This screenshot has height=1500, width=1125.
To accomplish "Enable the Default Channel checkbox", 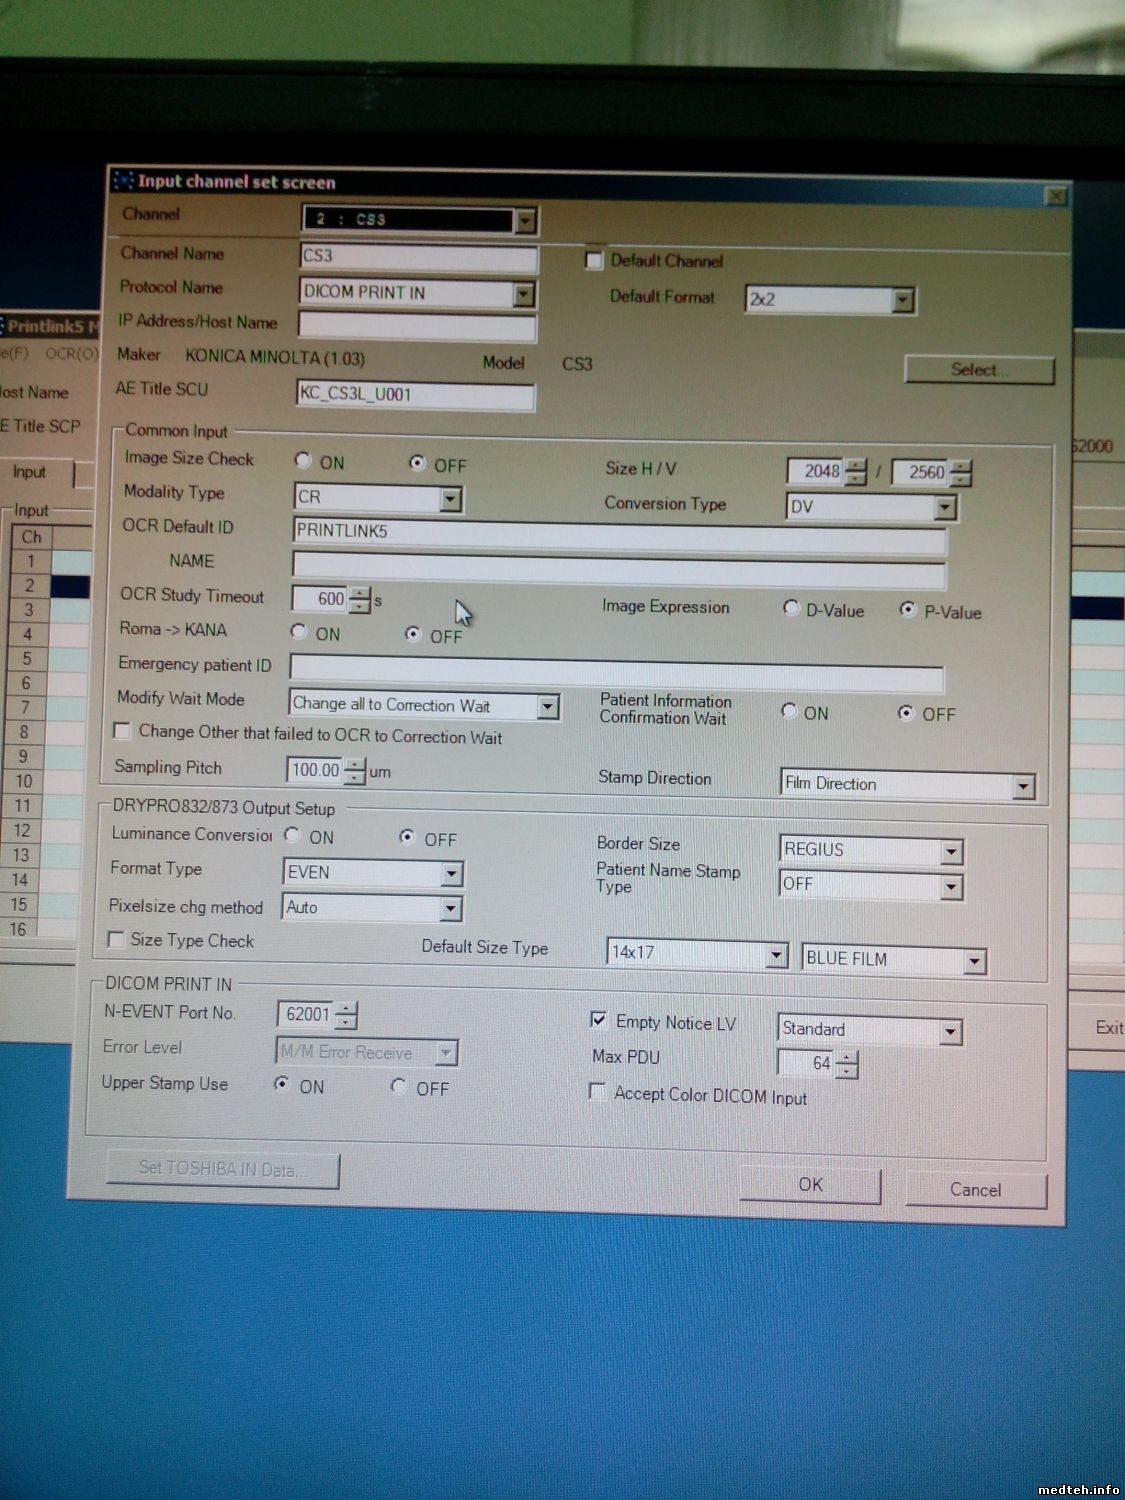I will coord(594,261).
